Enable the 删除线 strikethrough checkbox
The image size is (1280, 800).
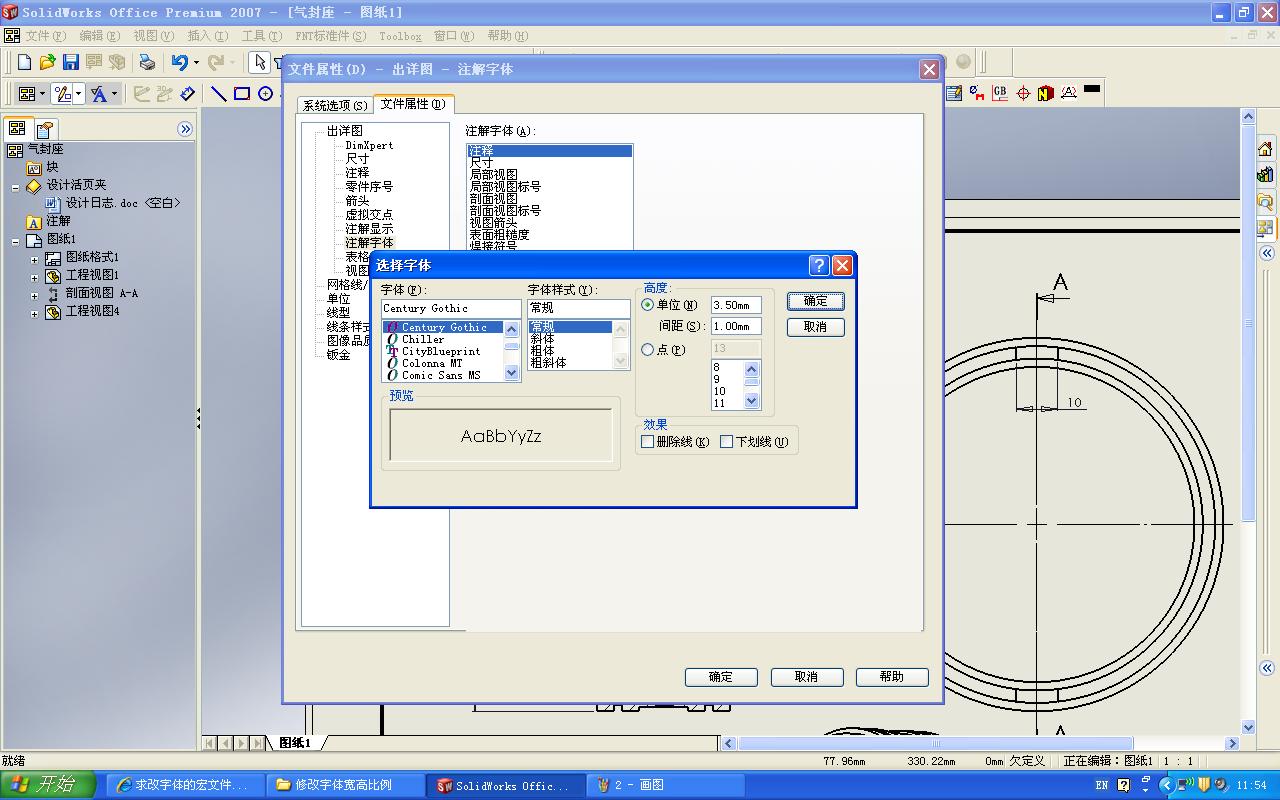[648, 441]
